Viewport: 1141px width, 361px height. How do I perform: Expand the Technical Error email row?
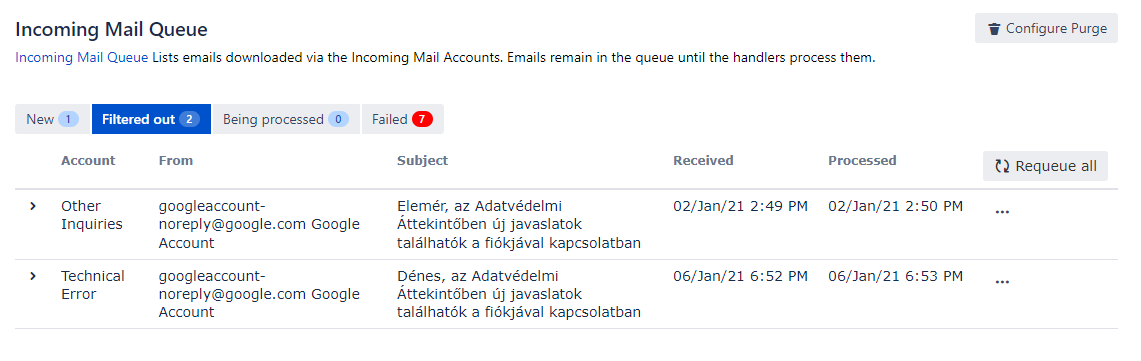[33, 276]
